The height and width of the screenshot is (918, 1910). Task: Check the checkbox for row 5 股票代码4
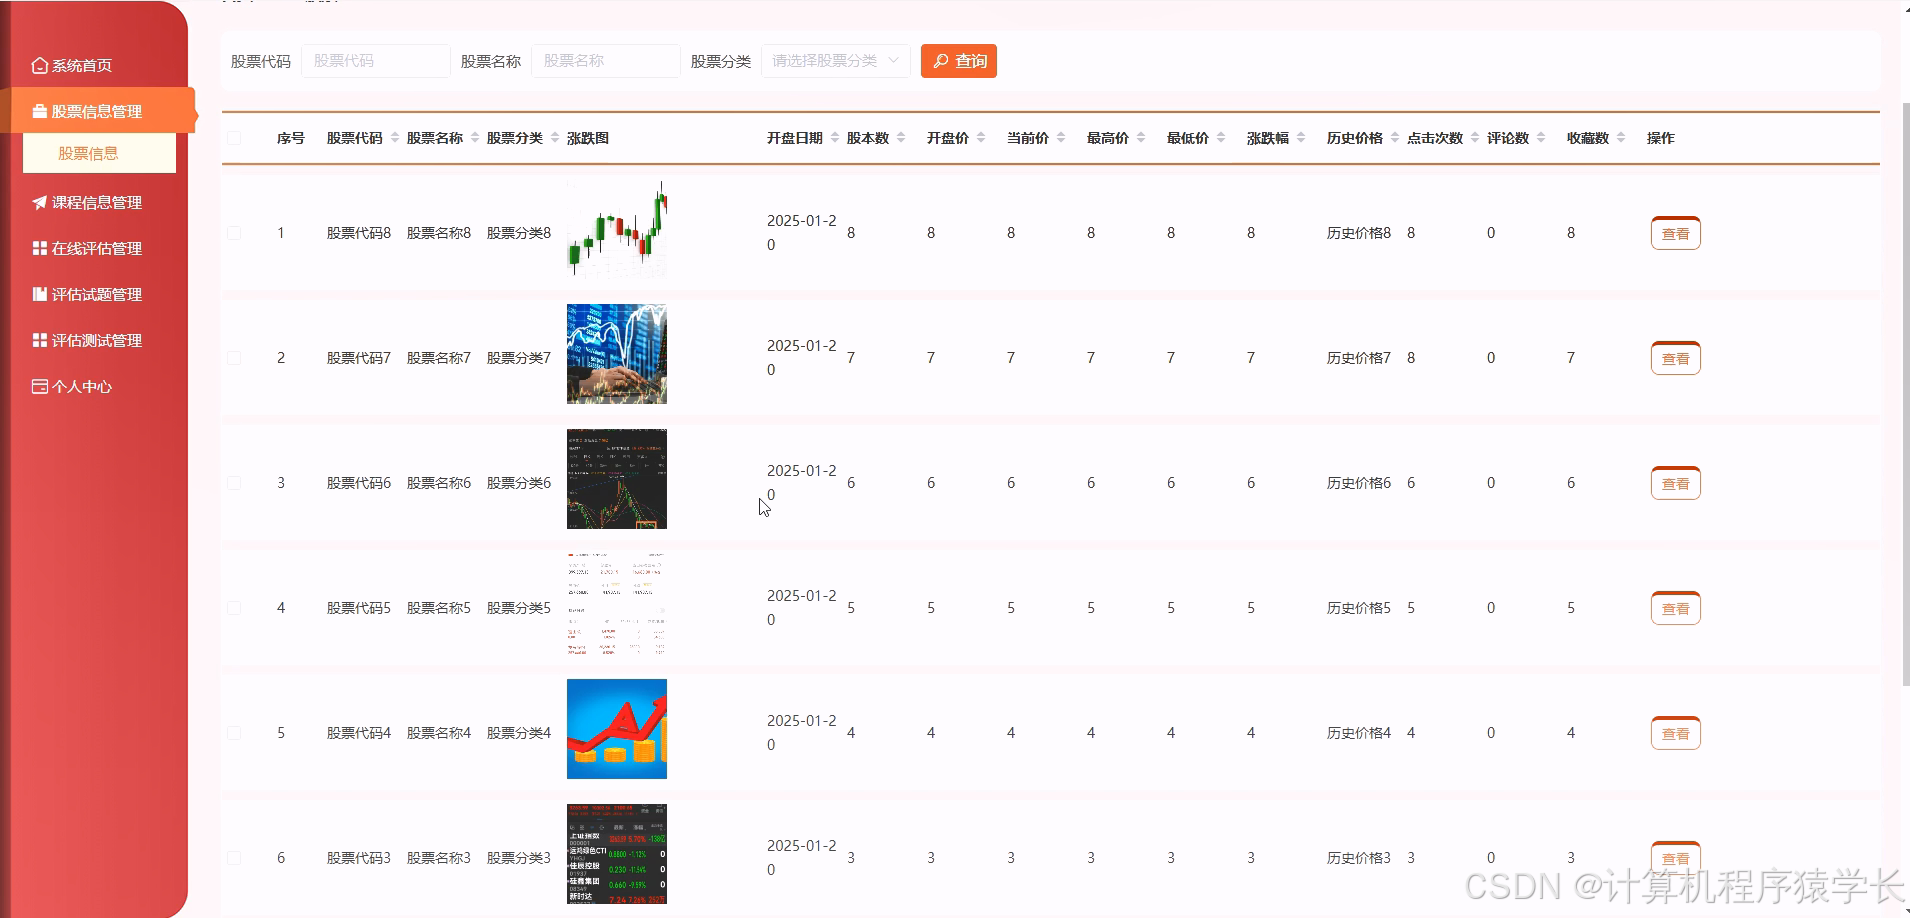(x=234, y=733)
